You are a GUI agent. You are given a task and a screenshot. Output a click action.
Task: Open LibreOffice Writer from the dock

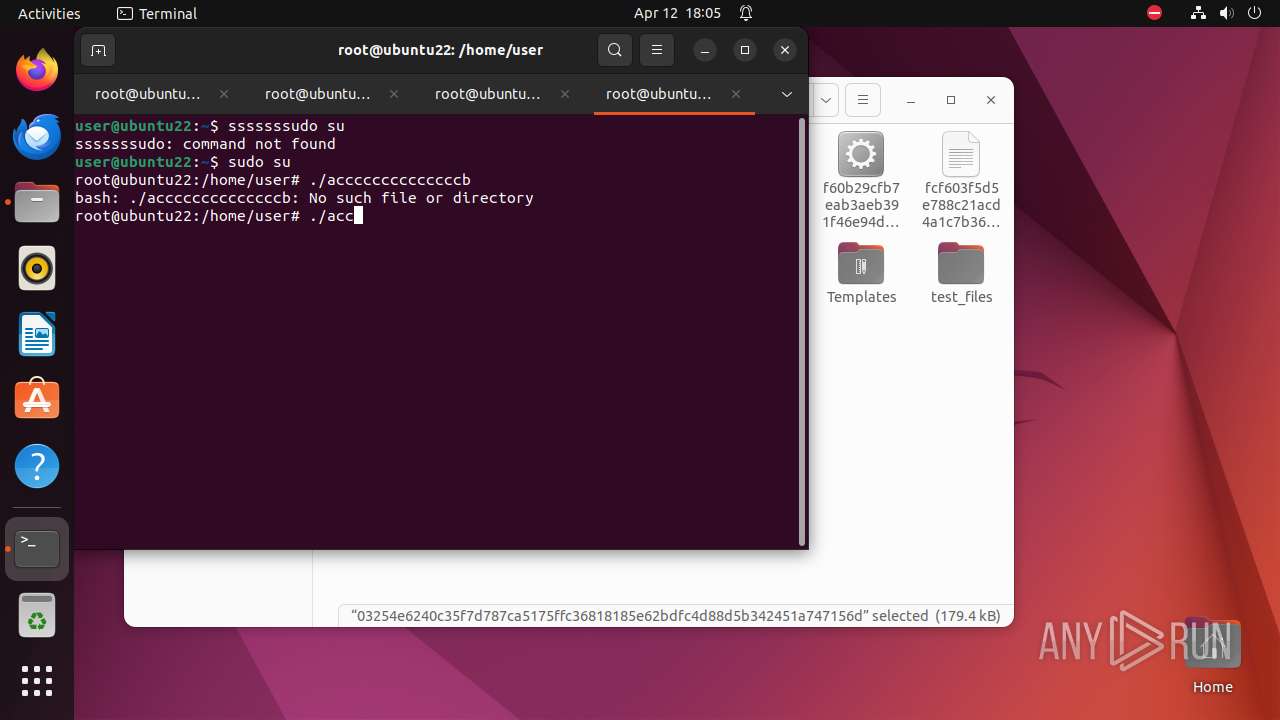(37, 334)
